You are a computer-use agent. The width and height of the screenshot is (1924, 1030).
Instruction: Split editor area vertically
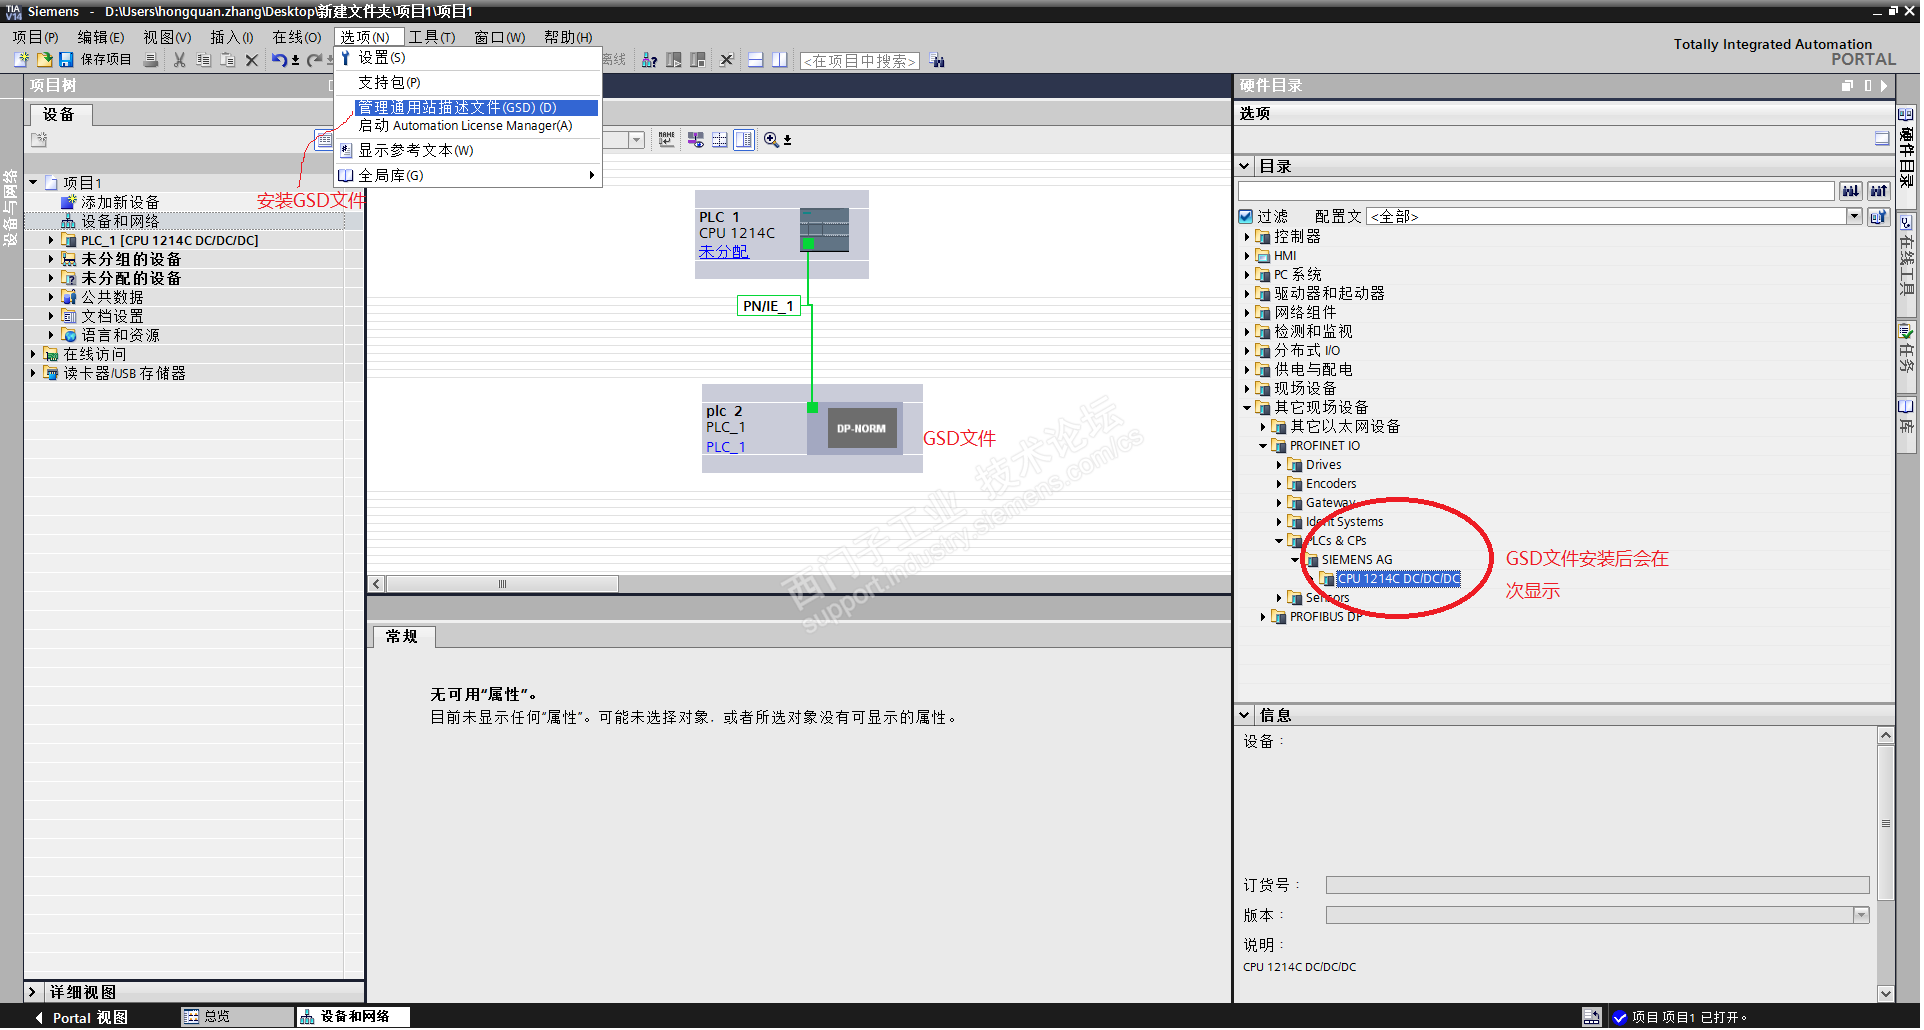[780, 60]
